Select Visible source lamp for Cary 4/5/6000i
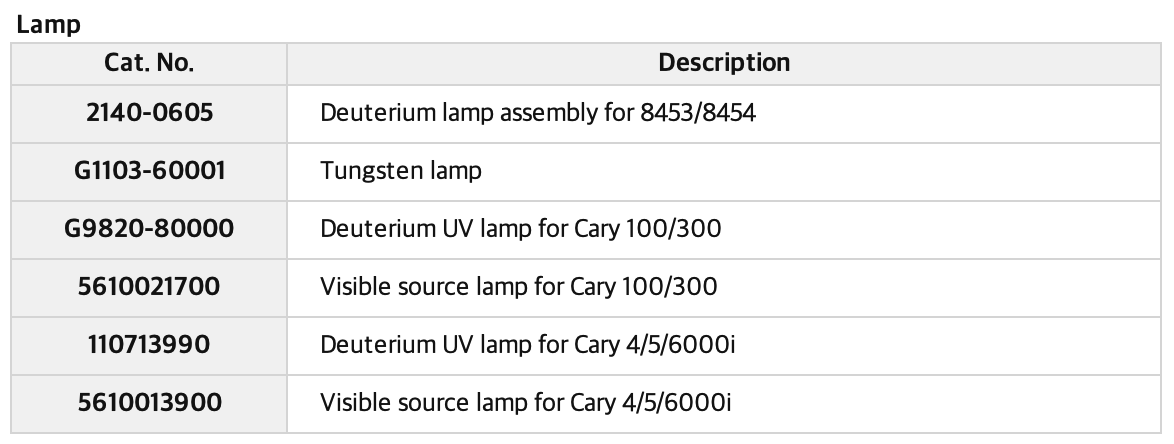This screenshot has height=444, width=1174. point(526,403)
